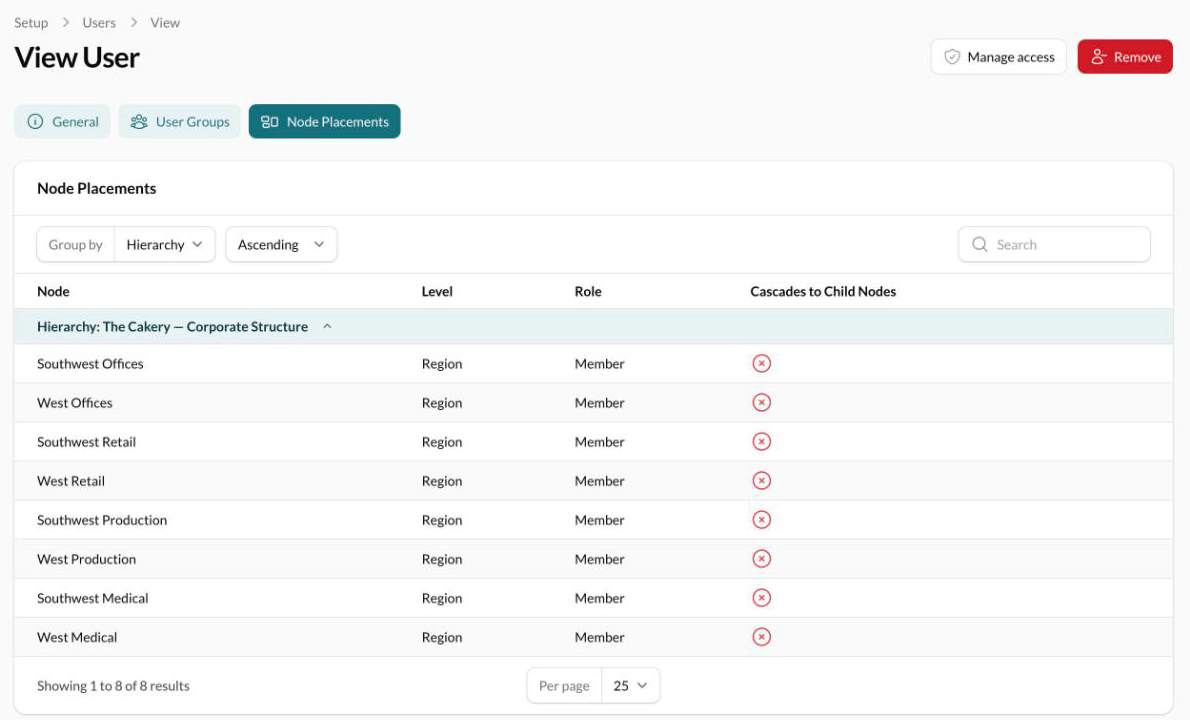Go to Setup in breadcrumb
This screenshot has height=720, width=1190.
[31, 23]
